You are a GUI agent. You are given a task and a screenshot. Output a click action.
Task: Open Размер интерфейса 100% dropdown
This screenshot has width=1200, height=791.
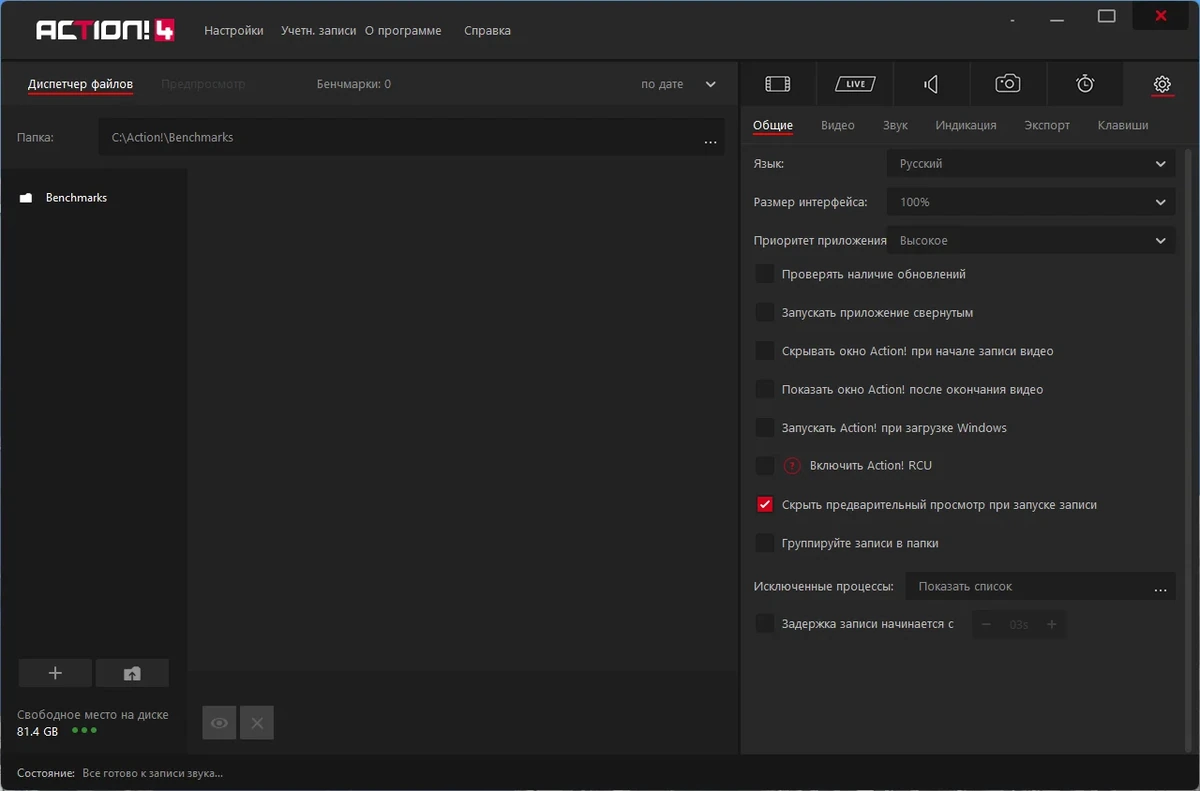(x=1031, y=202)
